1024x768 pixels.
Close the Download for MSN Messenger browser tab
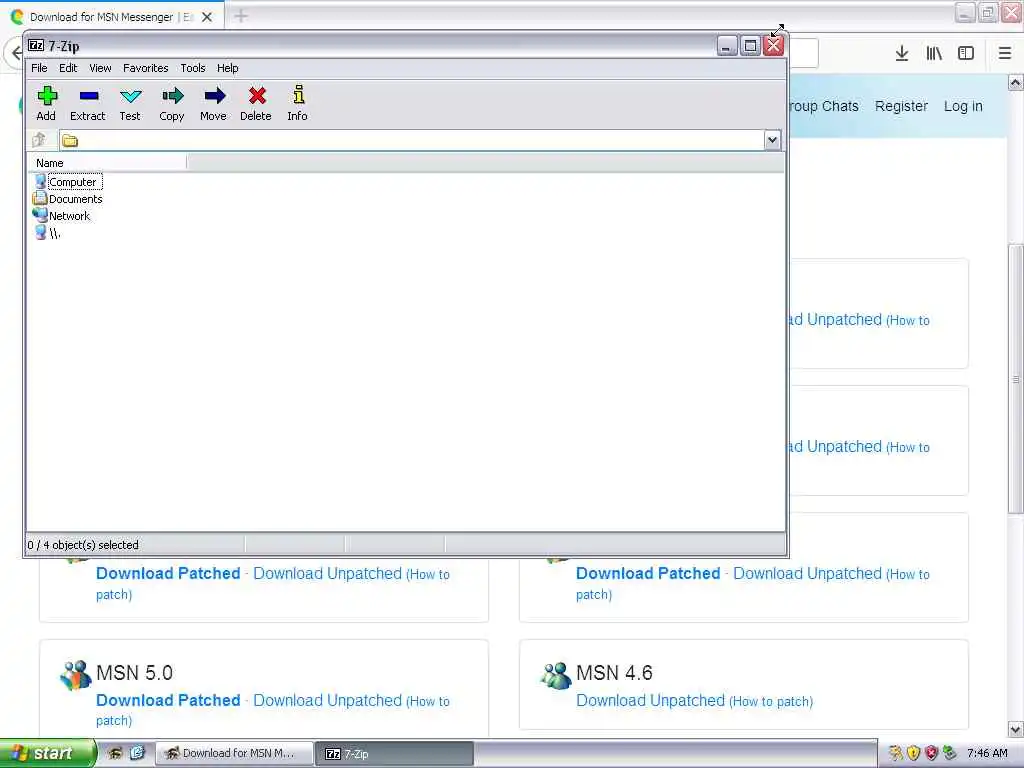click(x=207, y=17)
